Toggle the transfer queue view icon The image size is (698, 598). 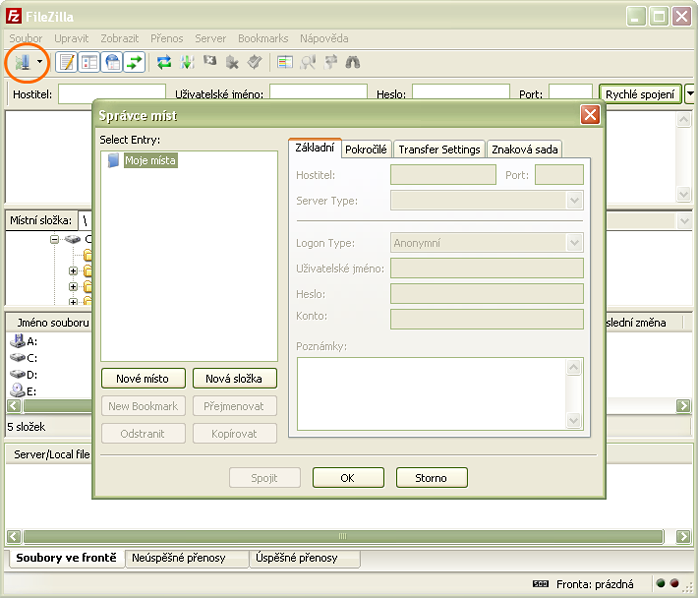point(135,62)
